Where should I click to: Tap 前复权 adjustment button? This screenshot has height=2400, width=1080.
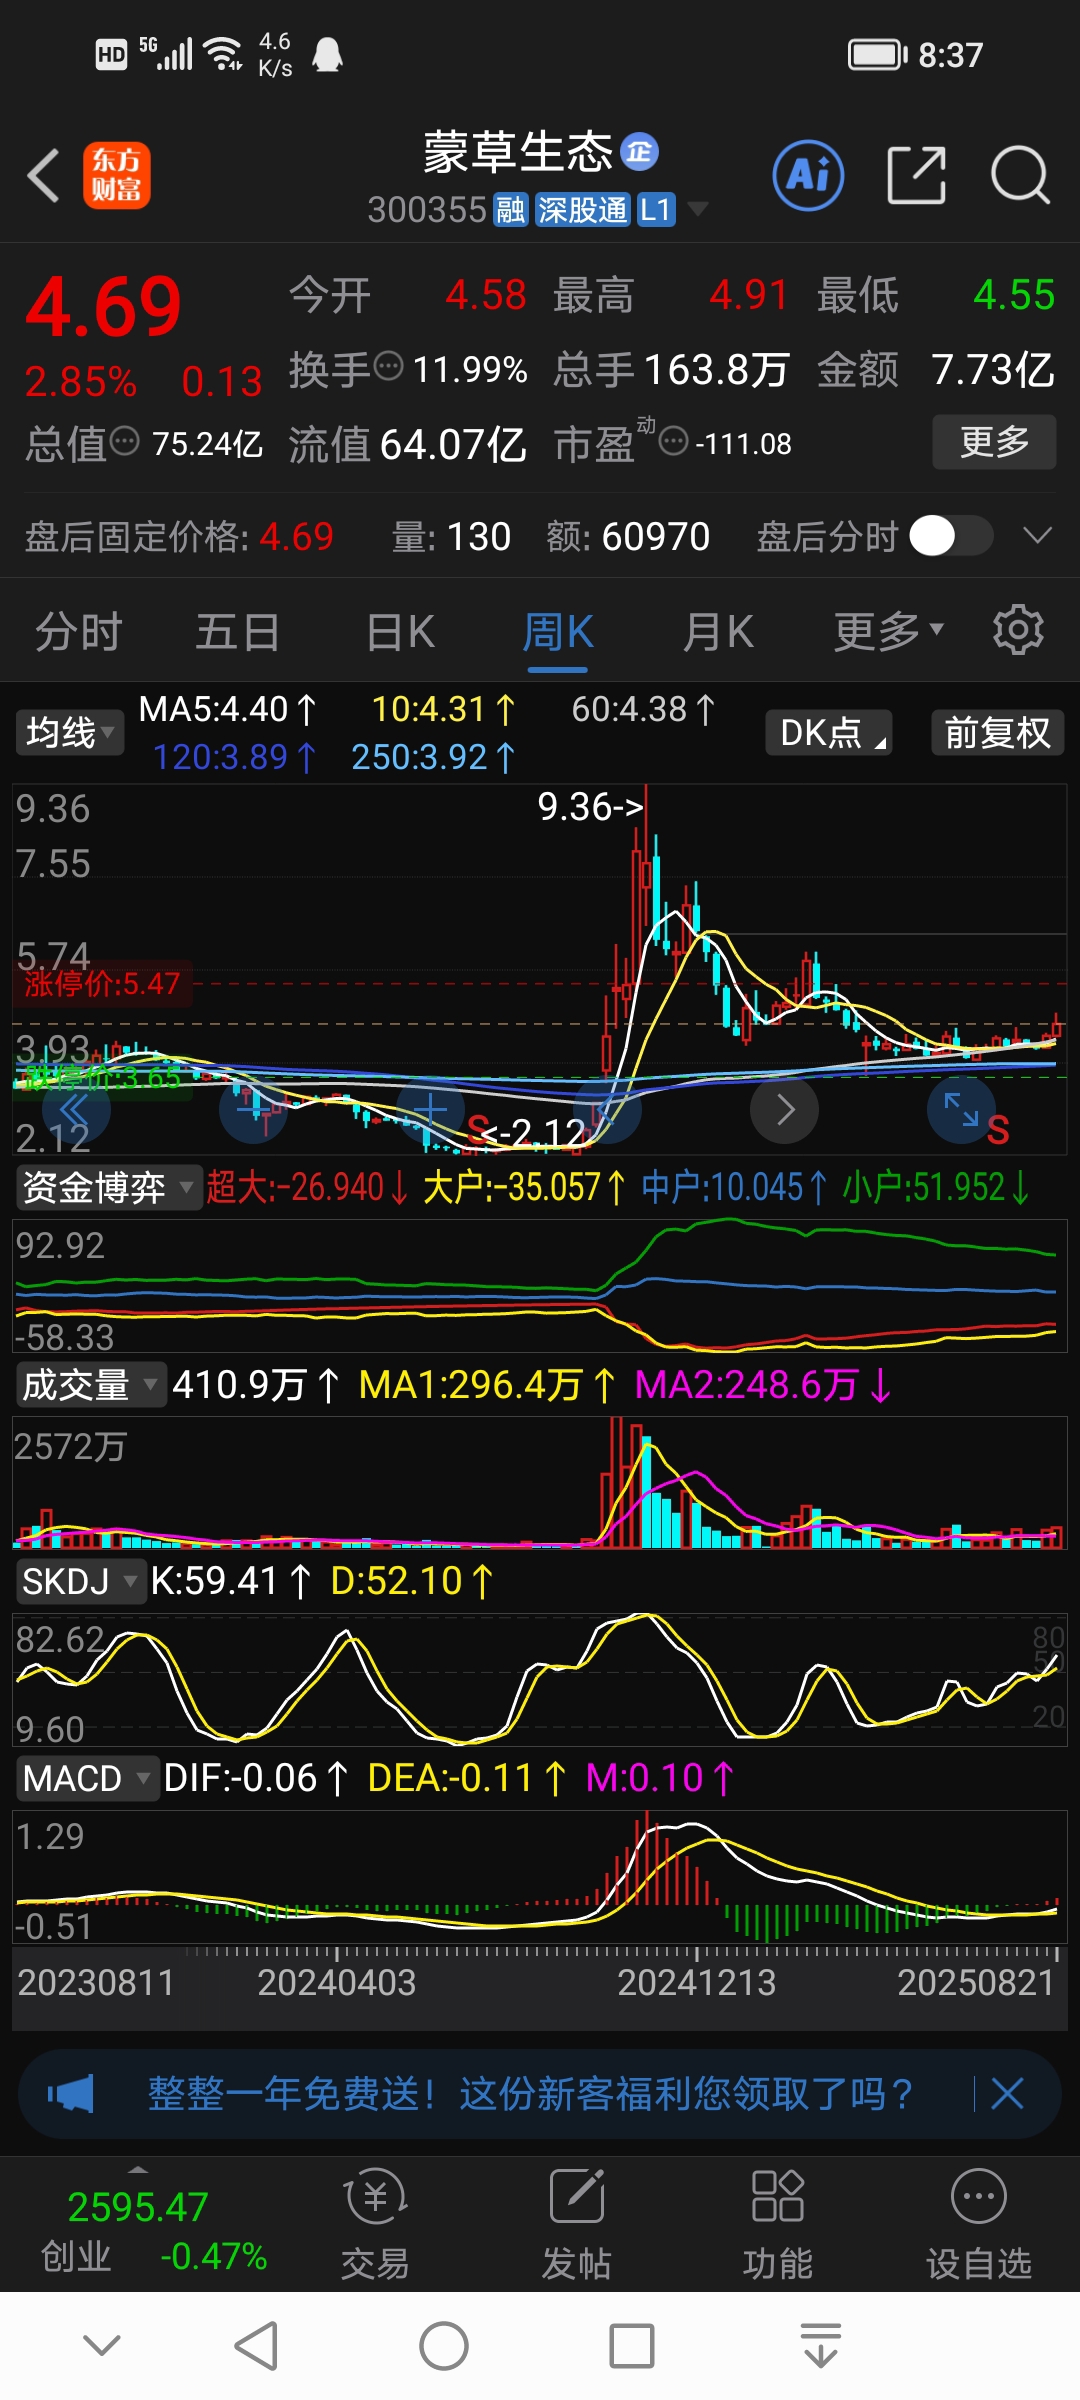click(997, 733)
